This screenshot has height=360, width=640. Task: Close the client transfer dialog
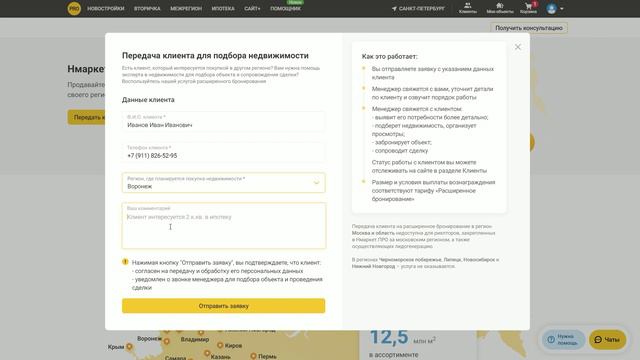point(518,47)
